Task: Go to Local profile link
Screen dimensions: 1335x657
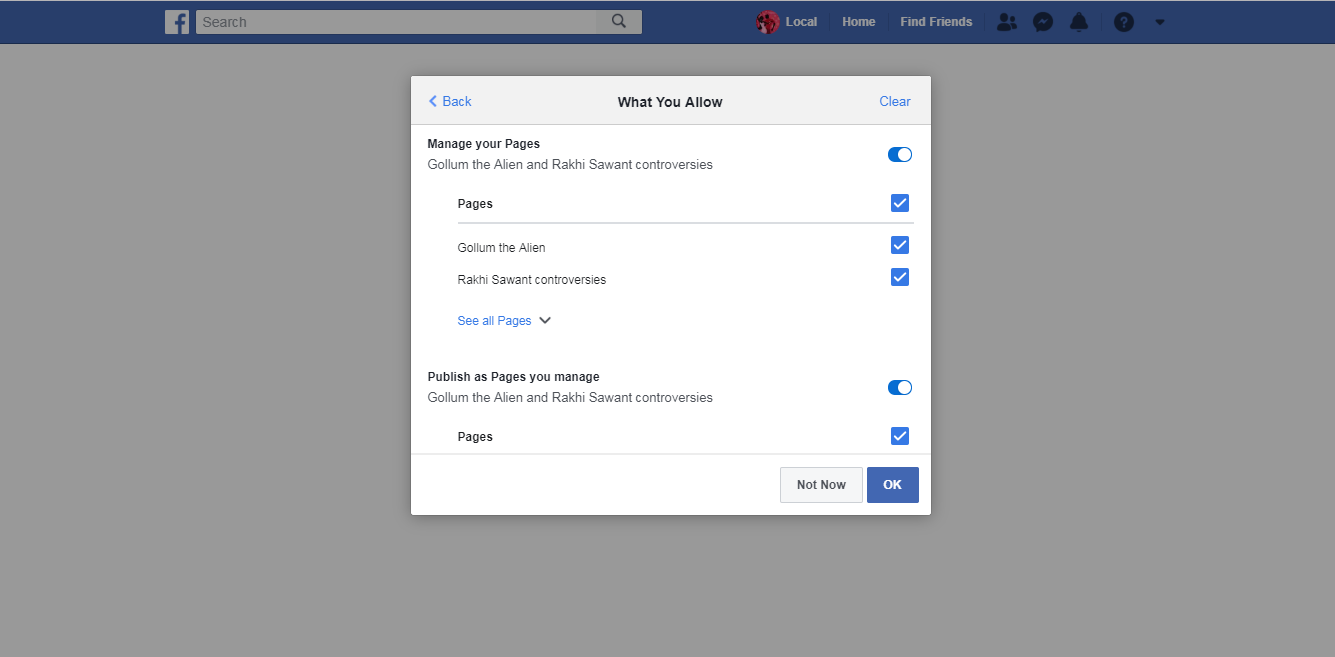Action: pos(801,22)
